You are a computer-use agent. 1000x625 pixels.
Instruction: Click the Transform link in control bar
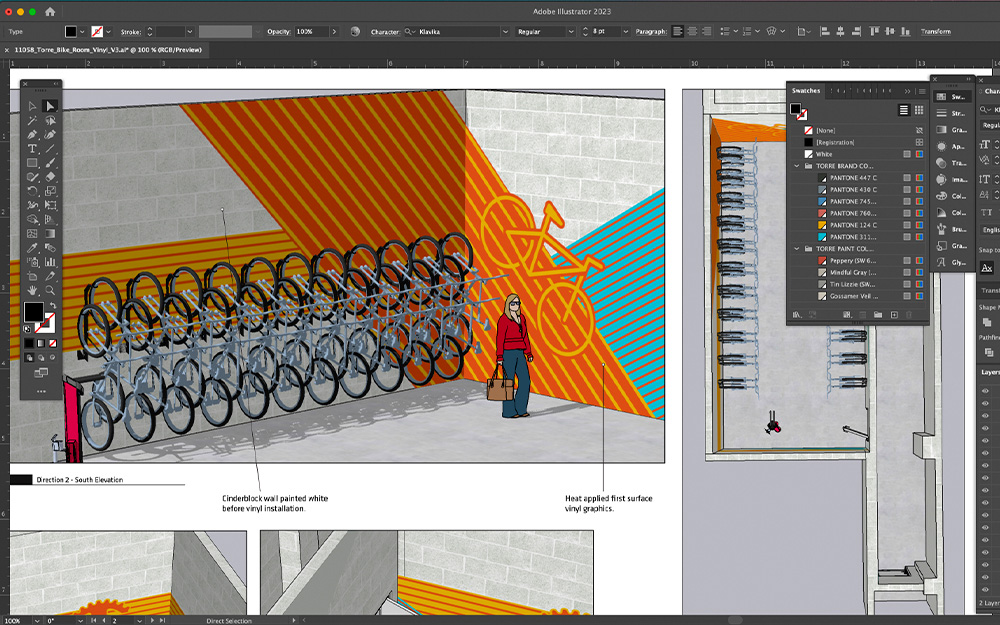936,31
